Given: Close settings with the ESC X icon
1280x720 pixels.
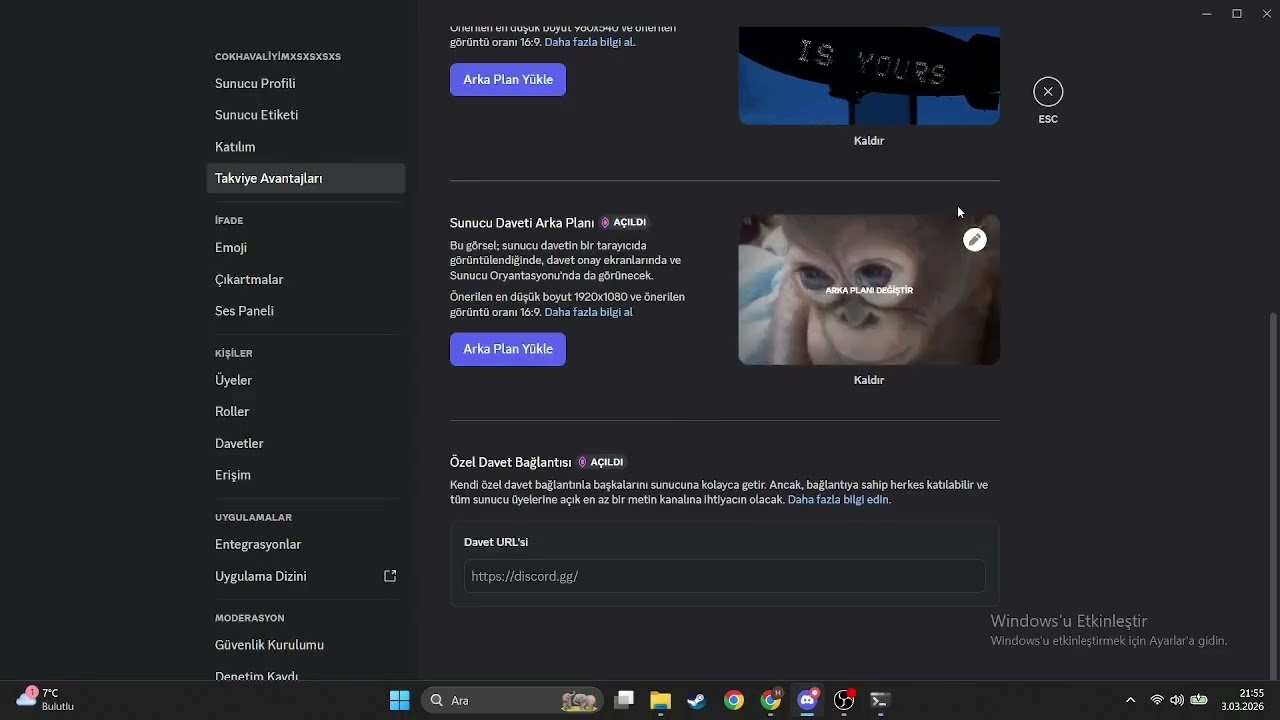Looking at the screenshot, I should (1048, 92).
